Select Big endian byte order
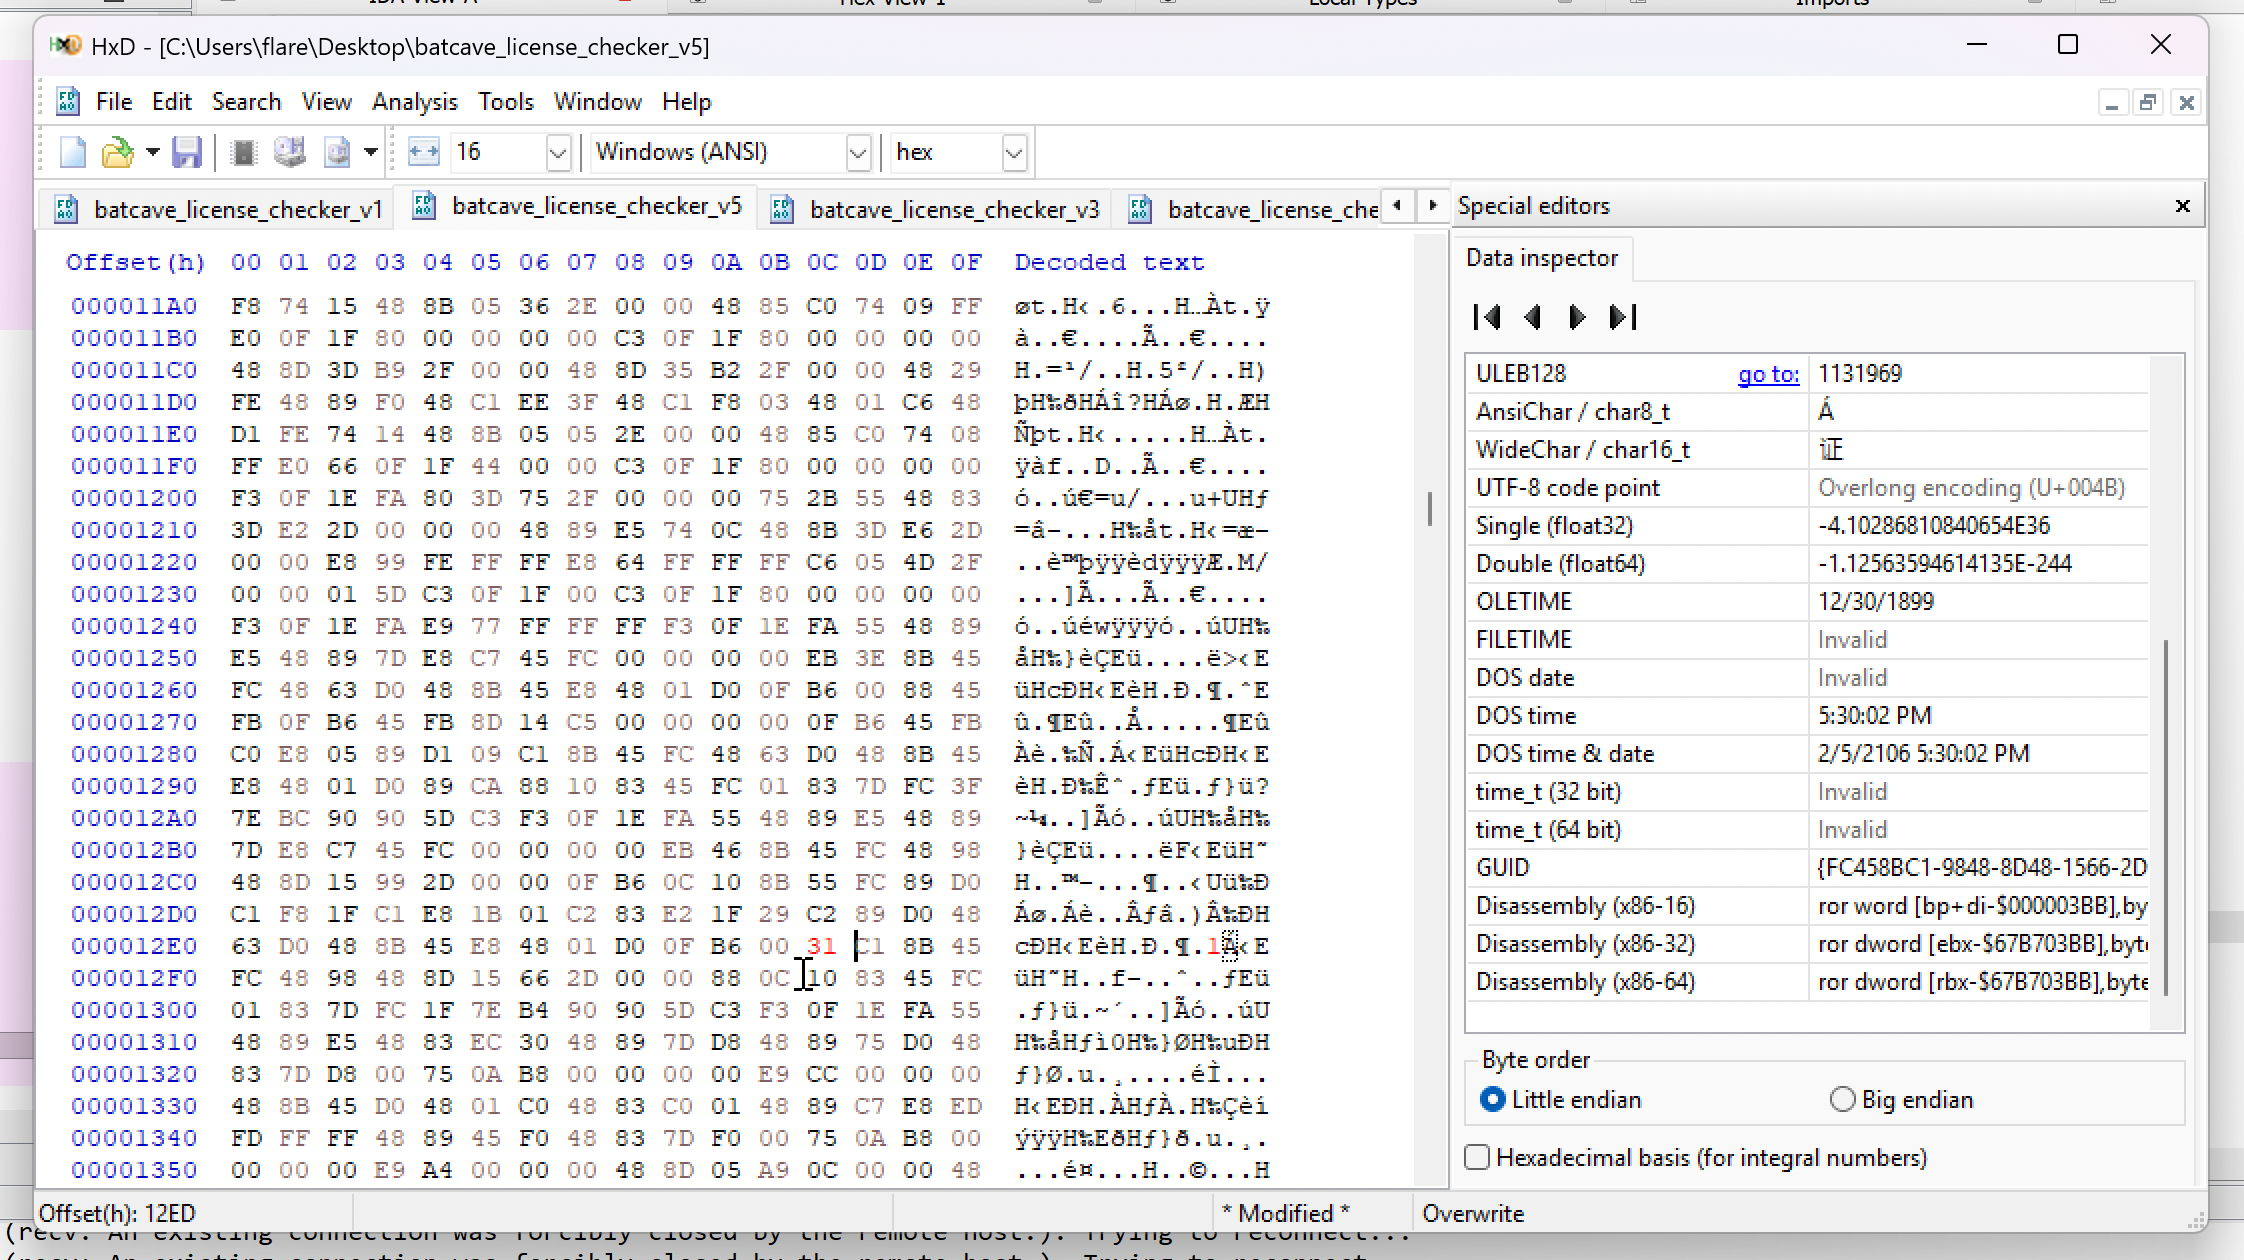Viewport: 2244px width, 1260px height. click(x=1900, y=1100)
